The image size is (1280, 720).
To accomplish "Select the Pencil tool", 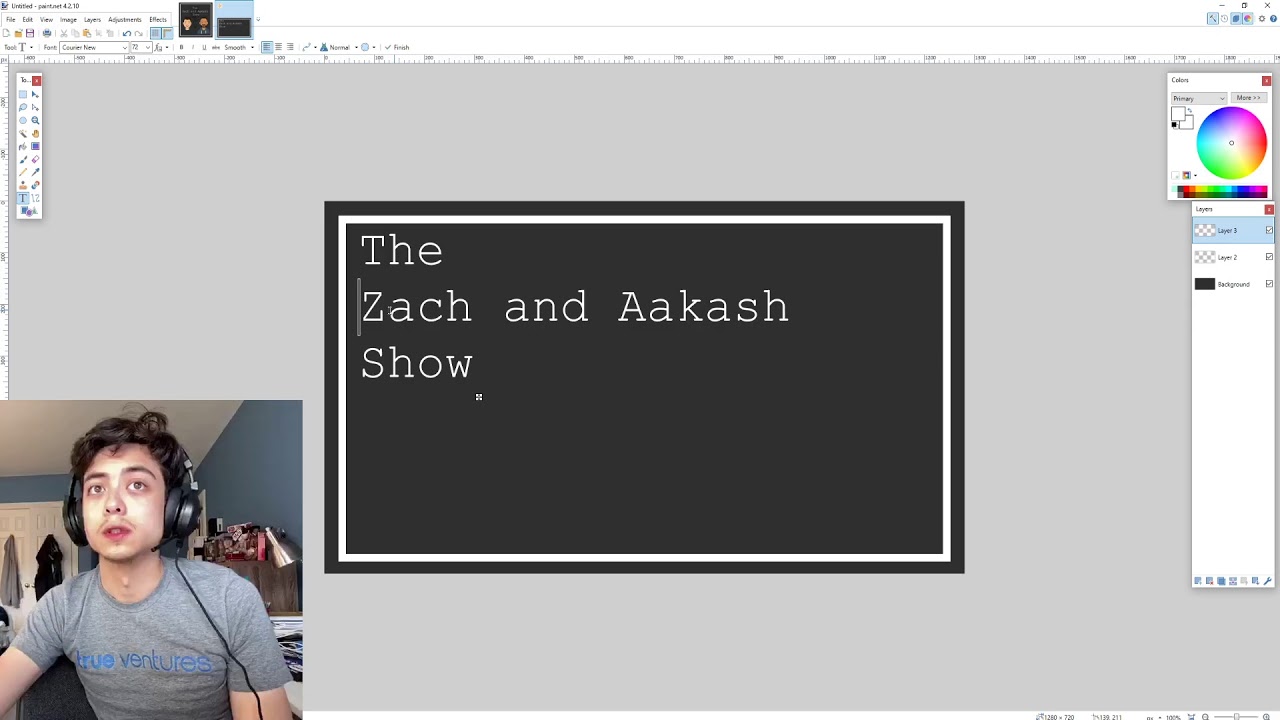I will tap(23, 172).
